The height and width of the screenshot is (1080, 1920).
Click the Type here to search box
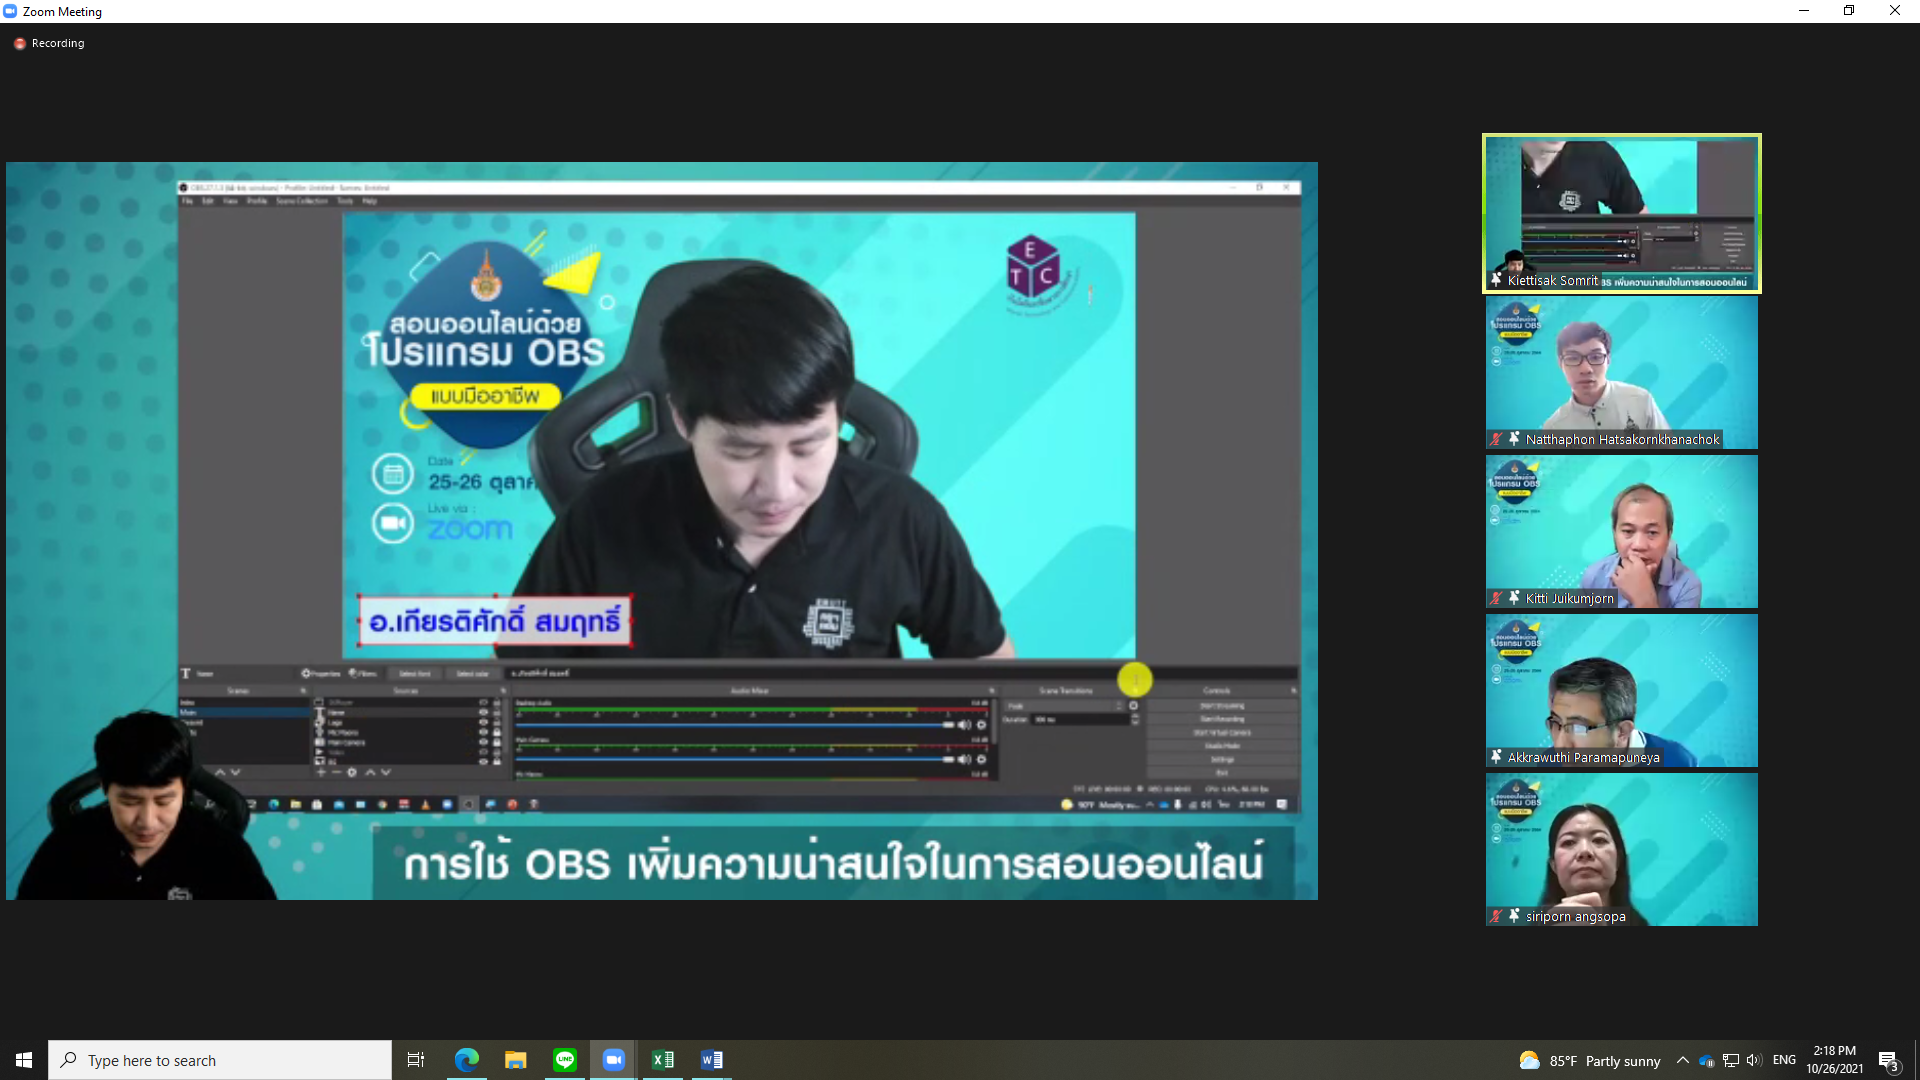point(220,1060)
